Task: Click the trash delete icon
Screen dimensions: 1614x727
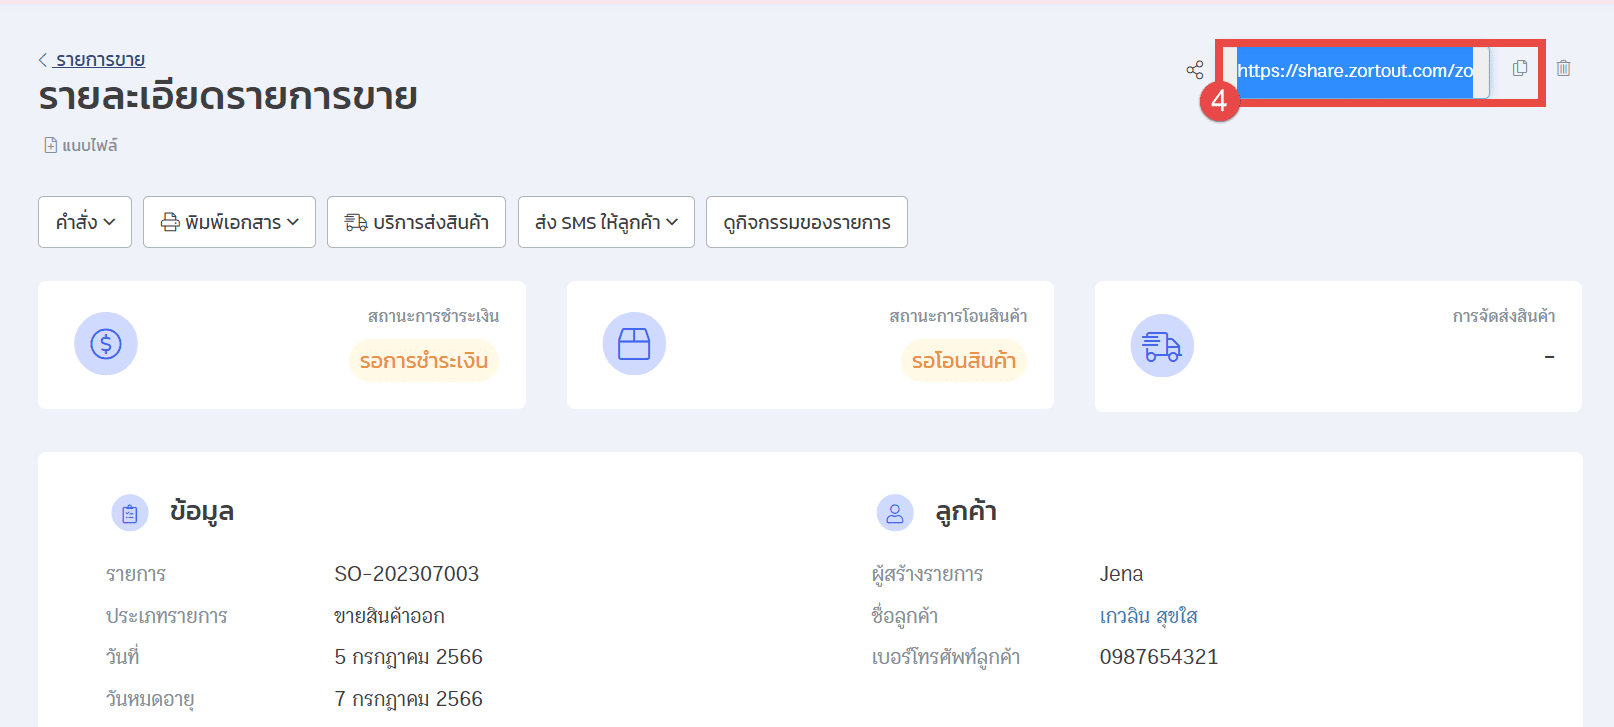Action: [x=1563, y=68]
